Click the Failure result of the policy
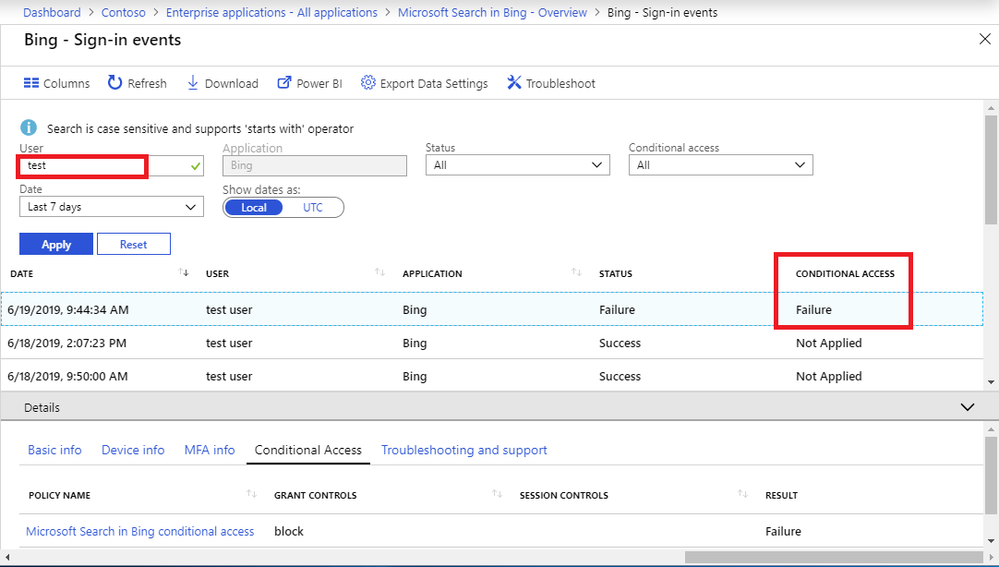The width and height of the screenshot is (999, 567). tap(783, 531)
